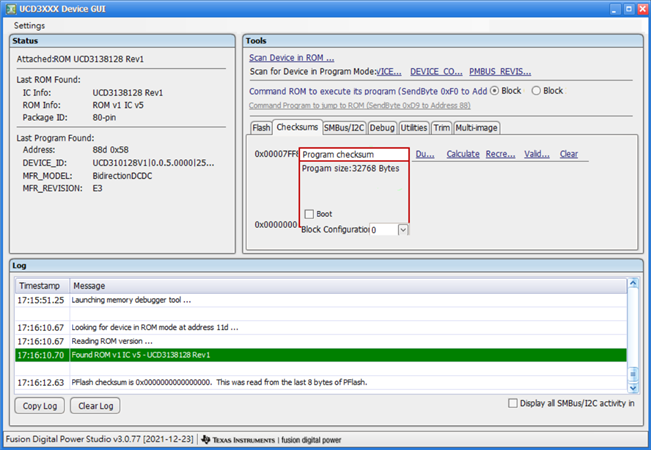The height and width of the screenshot is (450, 651).
Task: Click the 0x00007FF8 address label
Action: pos(277,154)
